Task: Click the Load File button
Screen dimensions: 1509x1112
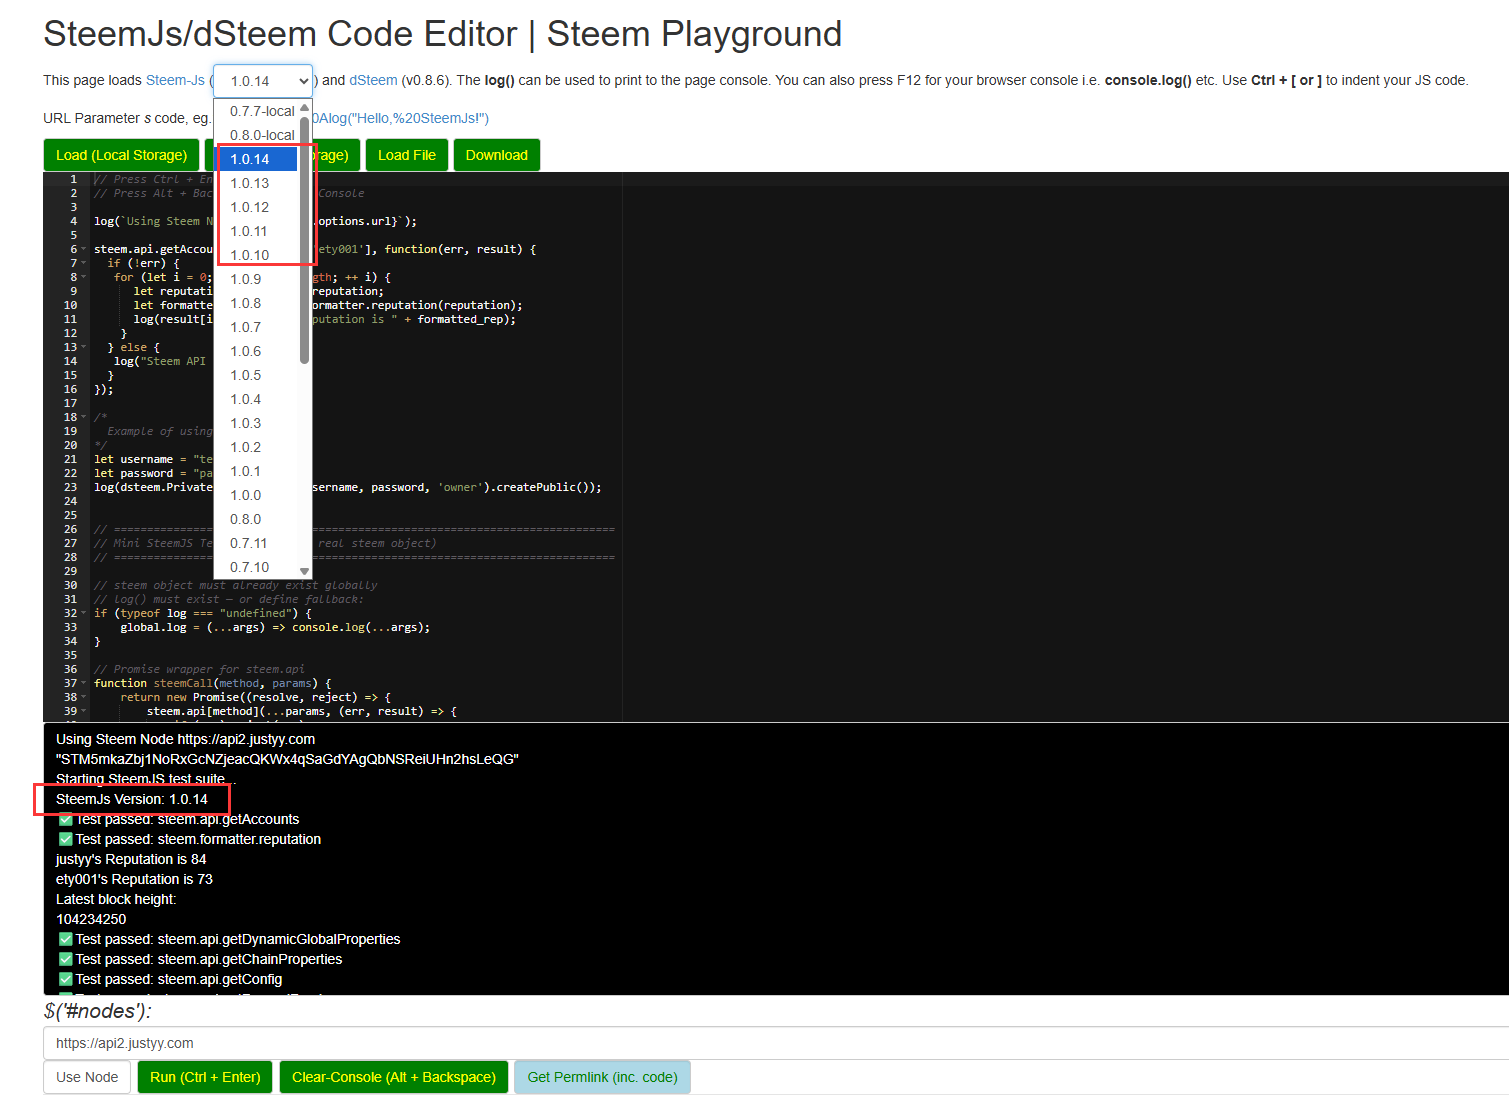Action: [x=407, y=155]
